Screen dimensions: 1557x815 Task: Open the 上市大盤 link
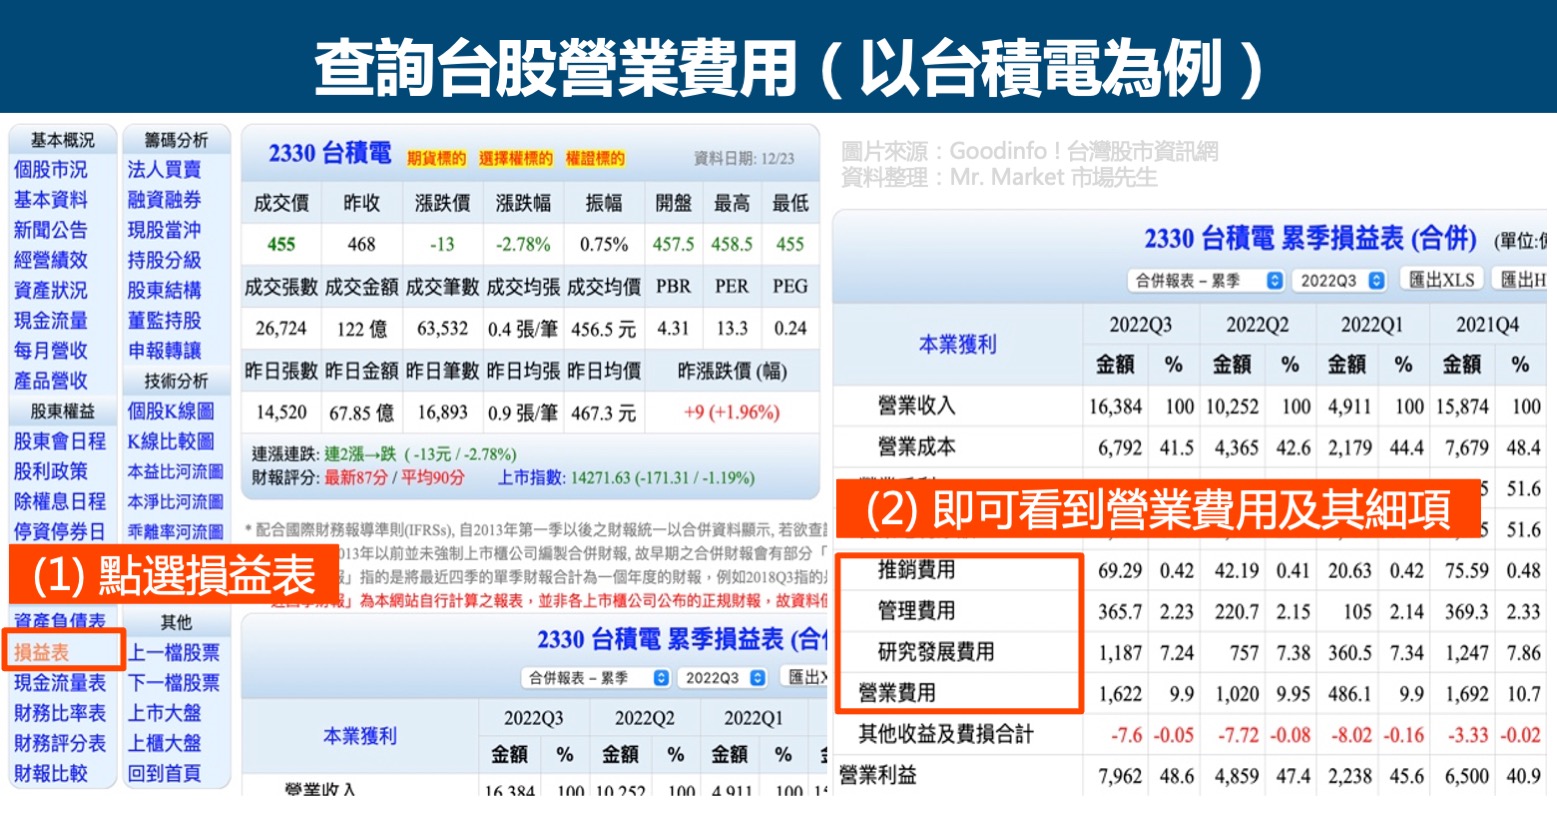[164, 713]
